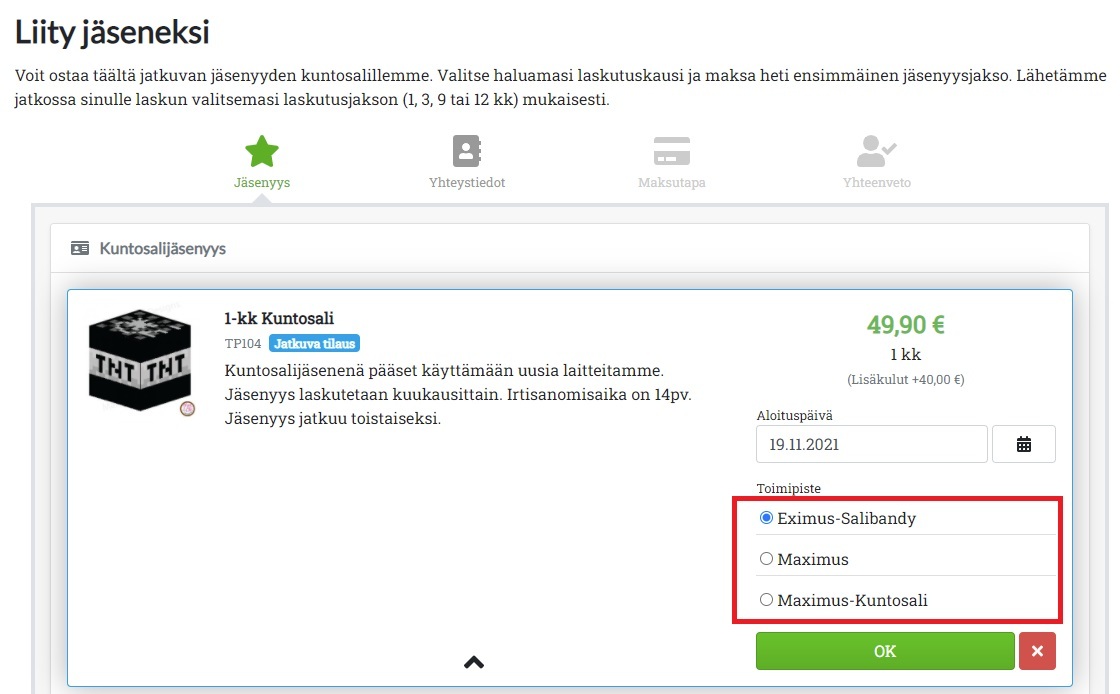Click the 1-kk Kuntosali product title
The width and height of the screenshot is (1120, 694).
tap(279, 319)
